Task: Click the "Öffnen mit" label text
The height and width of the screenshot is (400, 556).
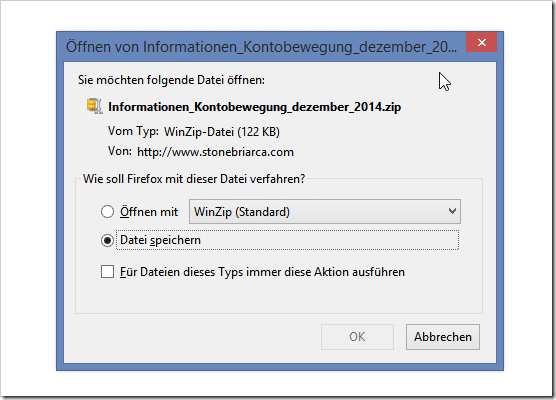Action: pos(149,212)
